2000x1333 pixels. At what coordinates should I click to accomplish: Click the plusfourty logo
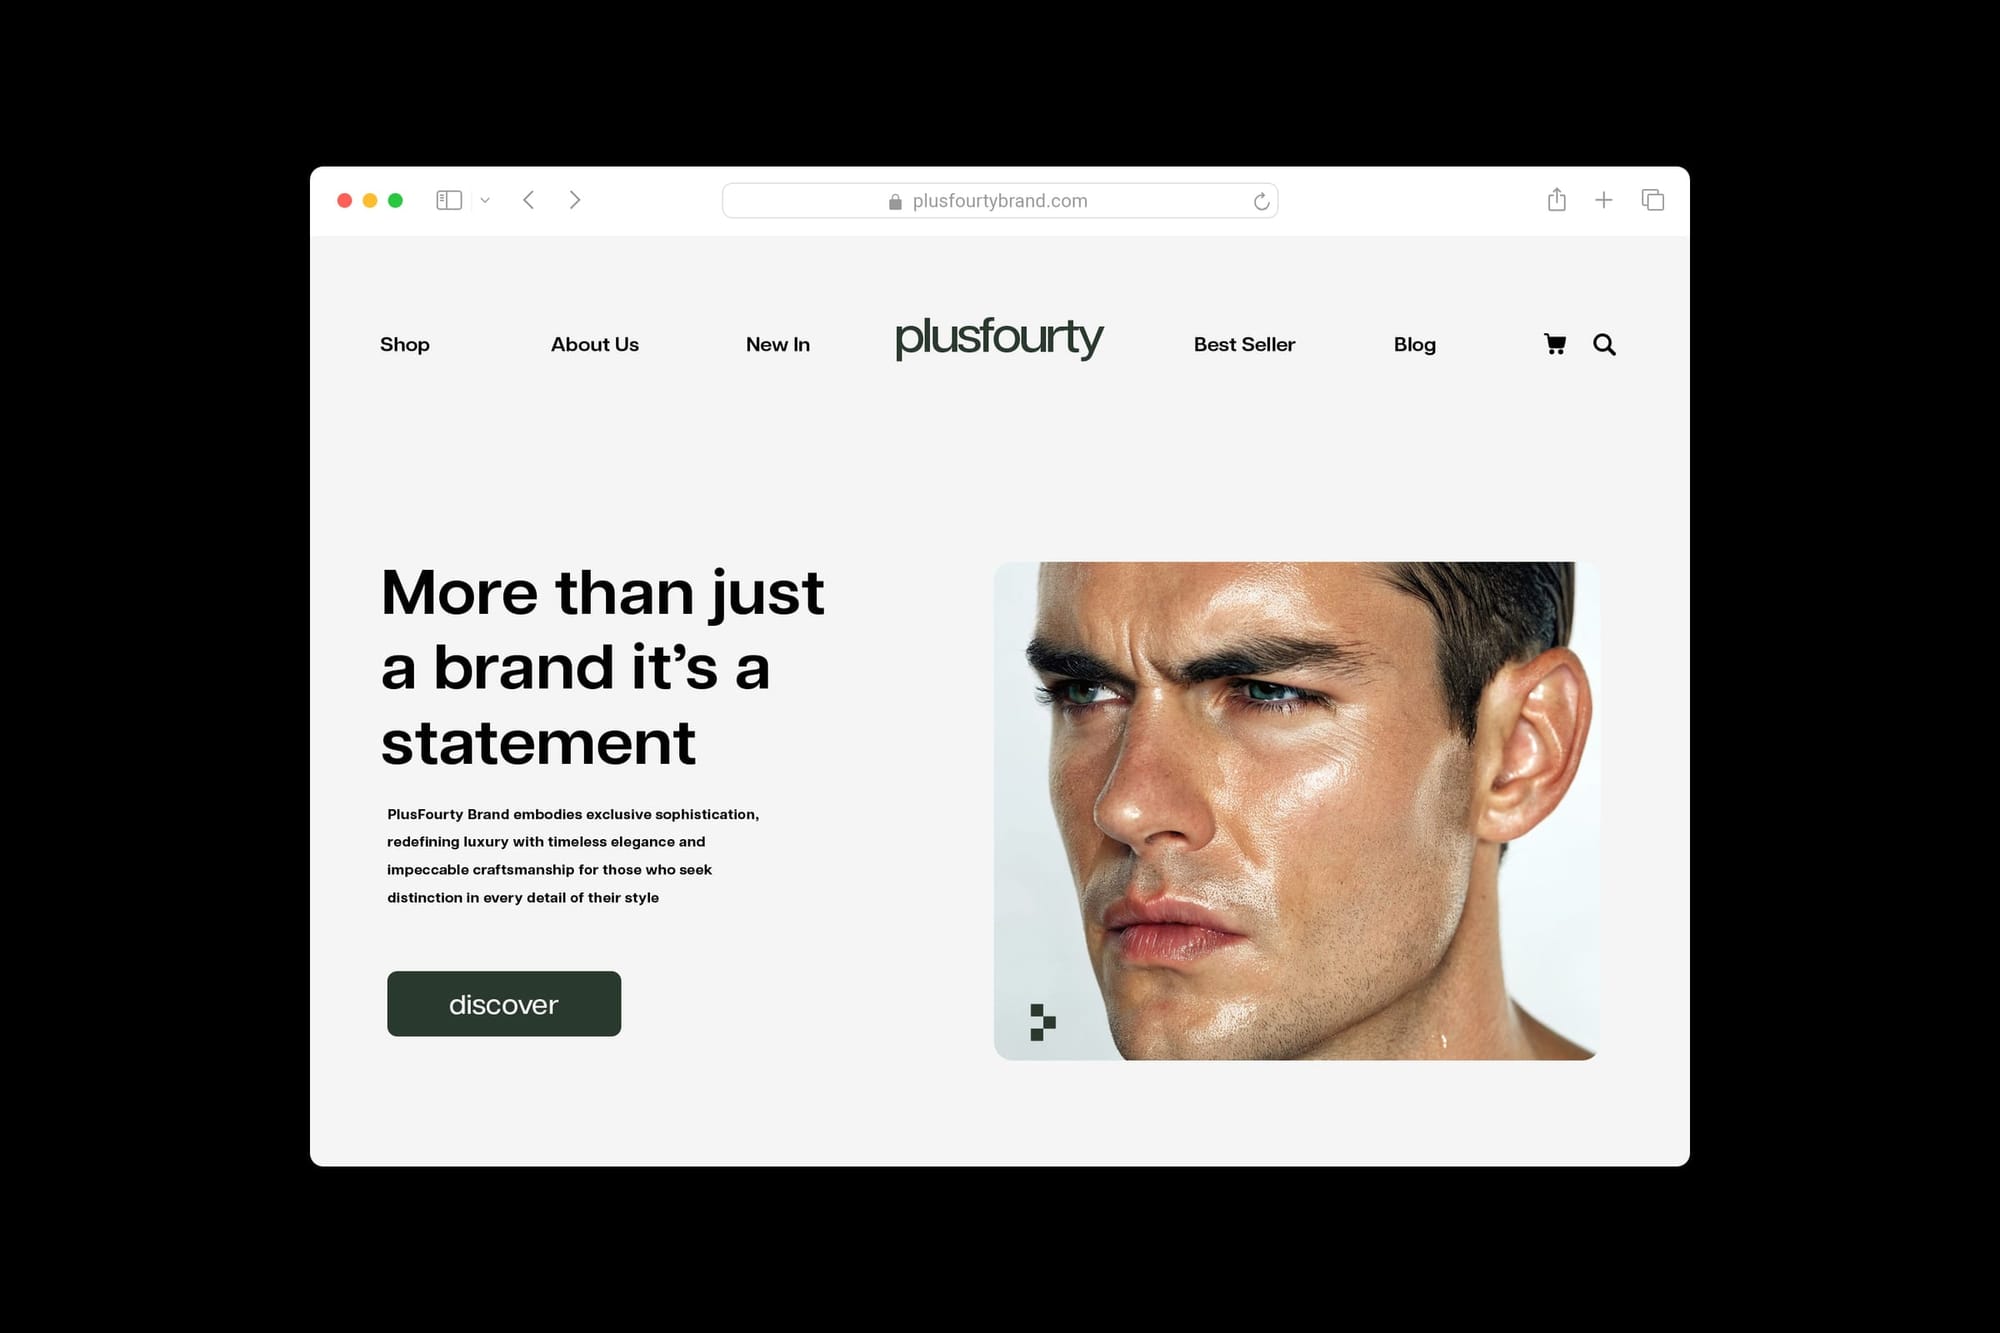click(x=999, y=338)
